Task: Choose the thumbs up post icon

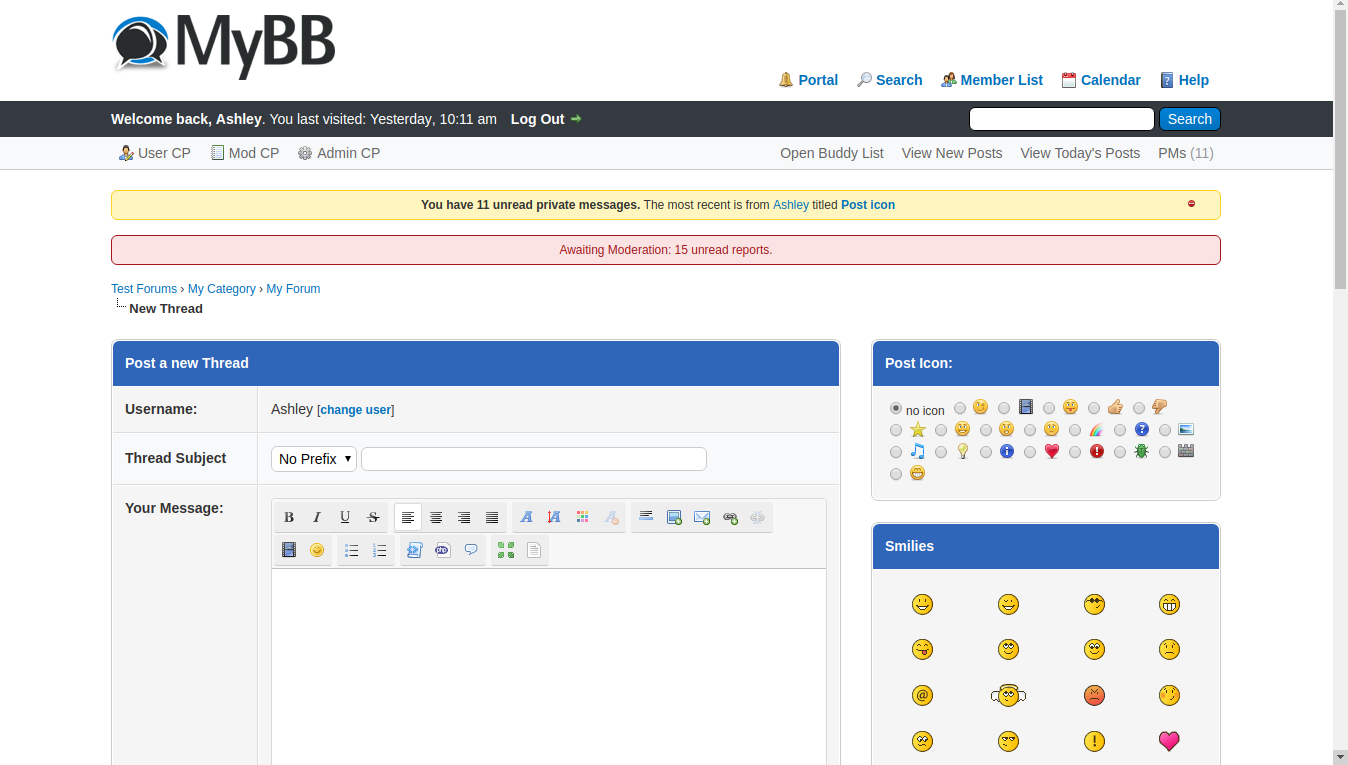Action: [x=1094, y=408]
